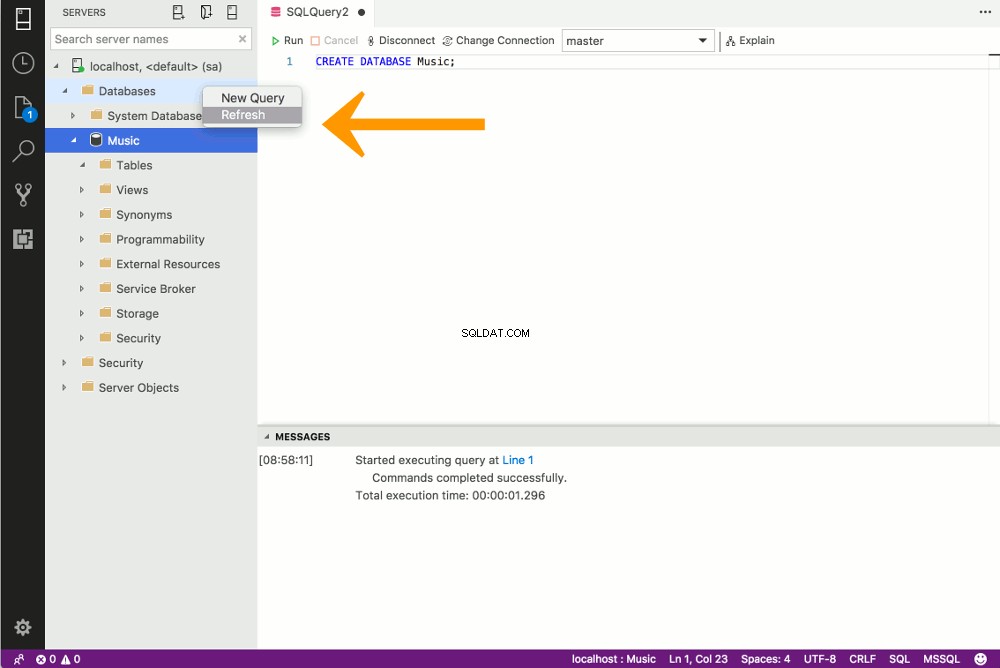This screenshot has width=1000, height=668.
Task: Clear the server name search box
Action: (242, 39)
